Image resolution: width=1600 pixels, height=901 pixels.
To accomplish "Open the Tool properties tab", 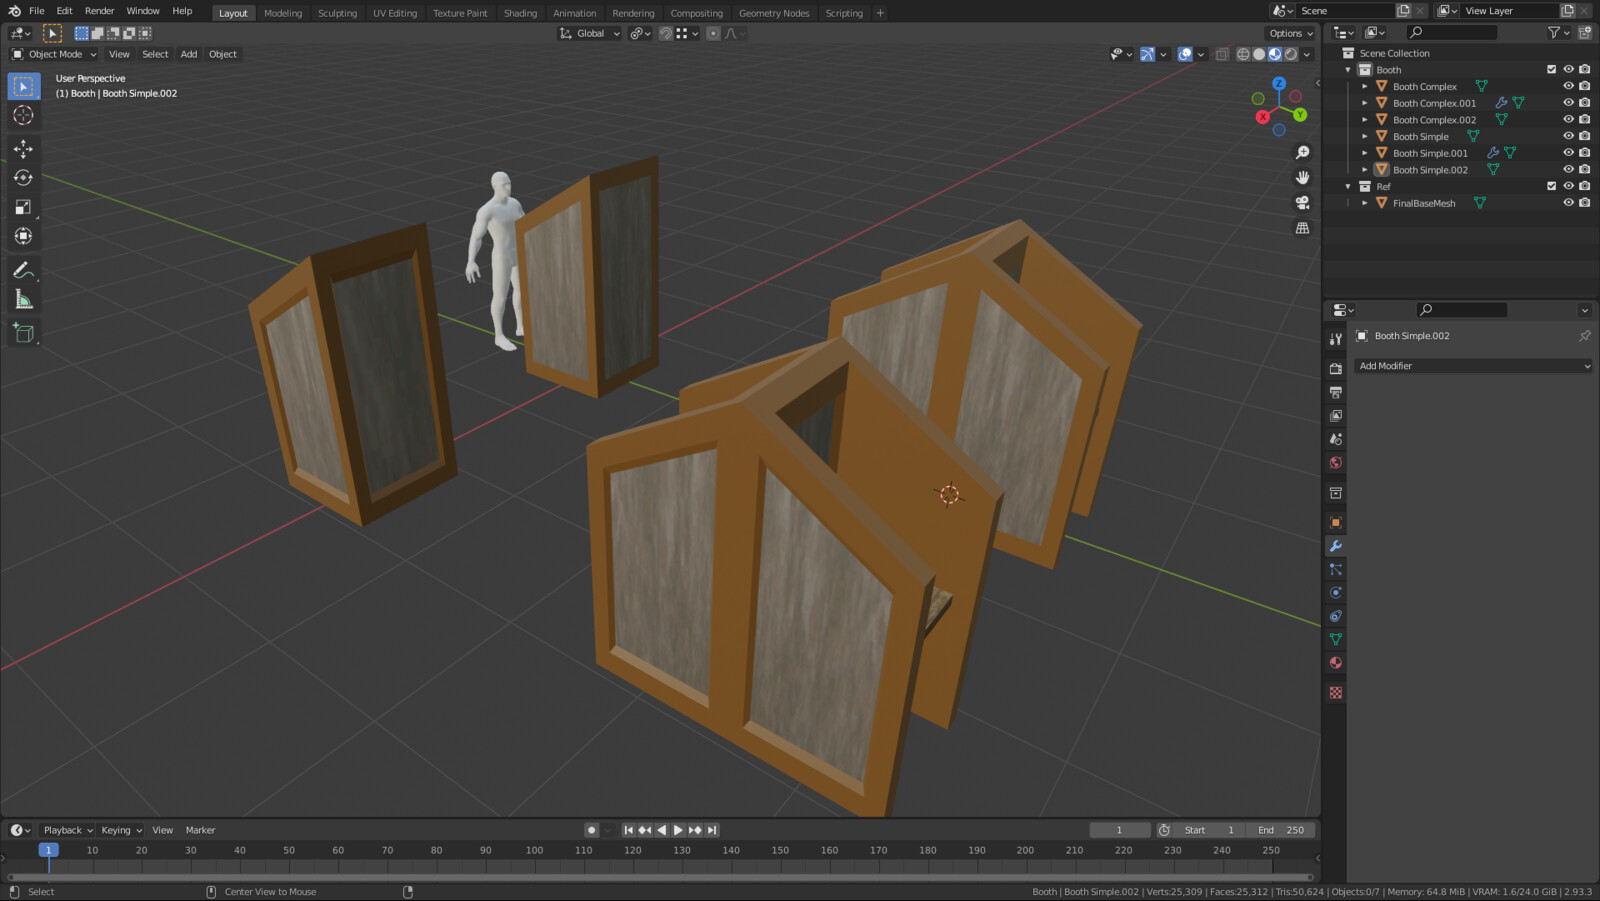I will [x=1336, y=339].
